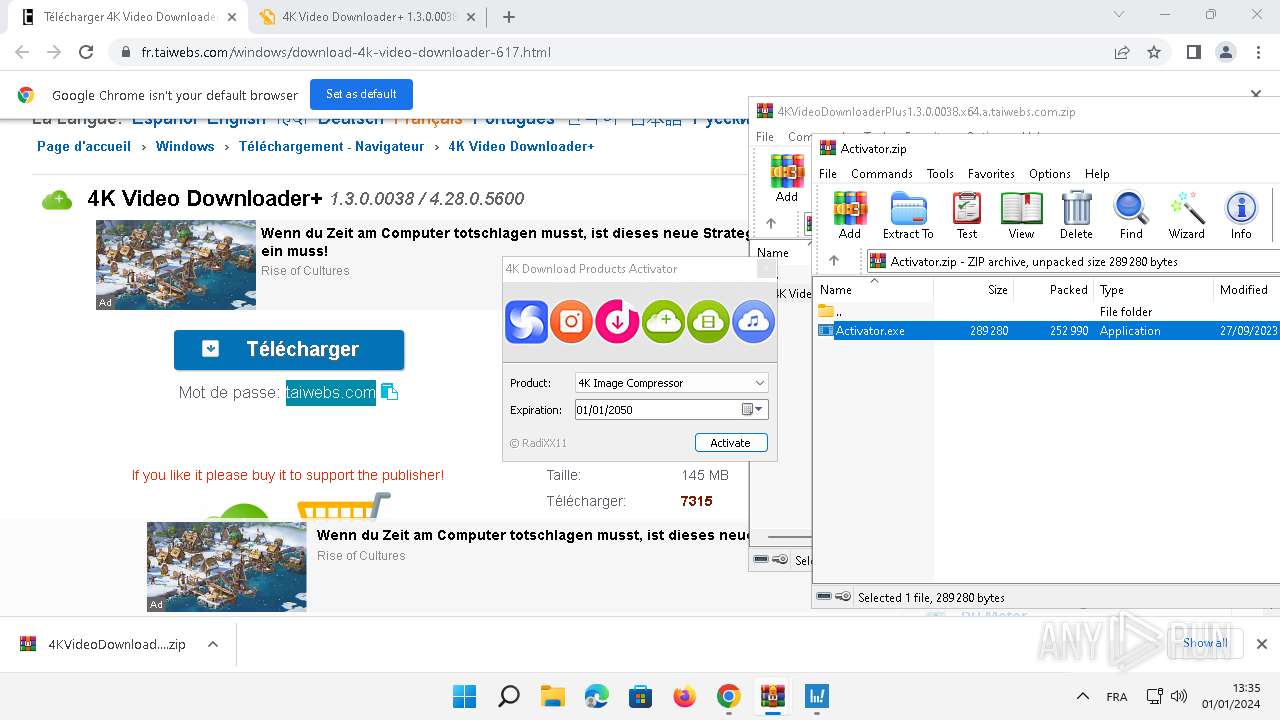Follow the Windows breadcrumb link
Screen dimensions: 1280x720
pos(185,146)
